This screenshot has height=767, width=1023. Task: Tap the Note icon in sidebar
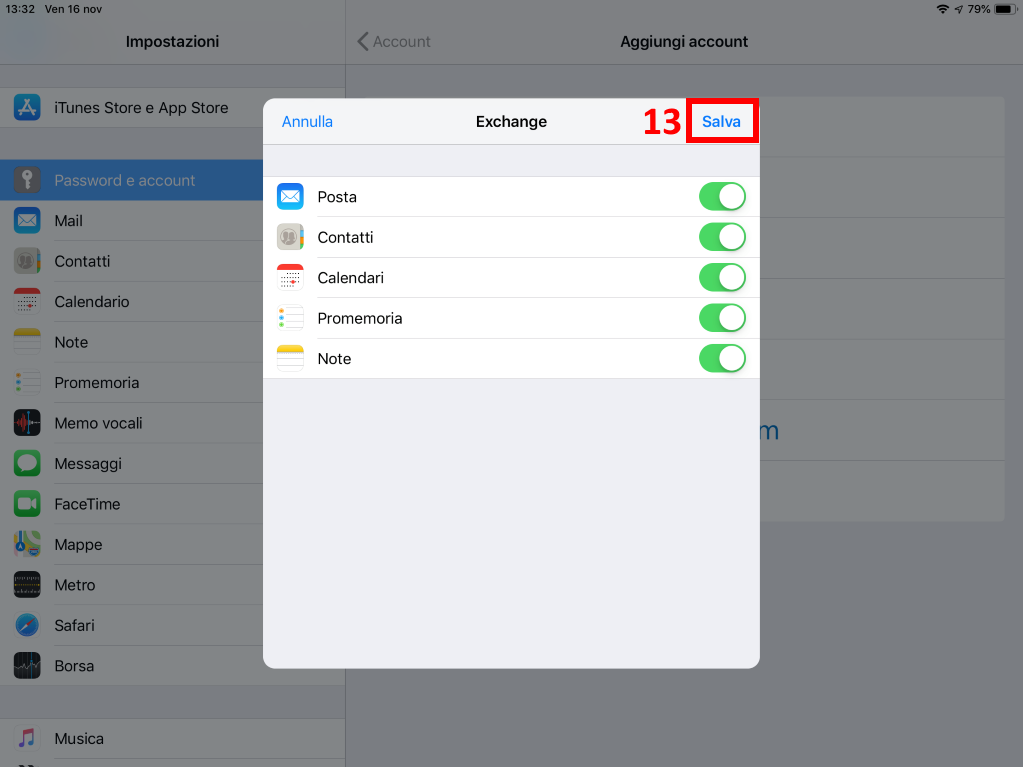pos(27,342)
